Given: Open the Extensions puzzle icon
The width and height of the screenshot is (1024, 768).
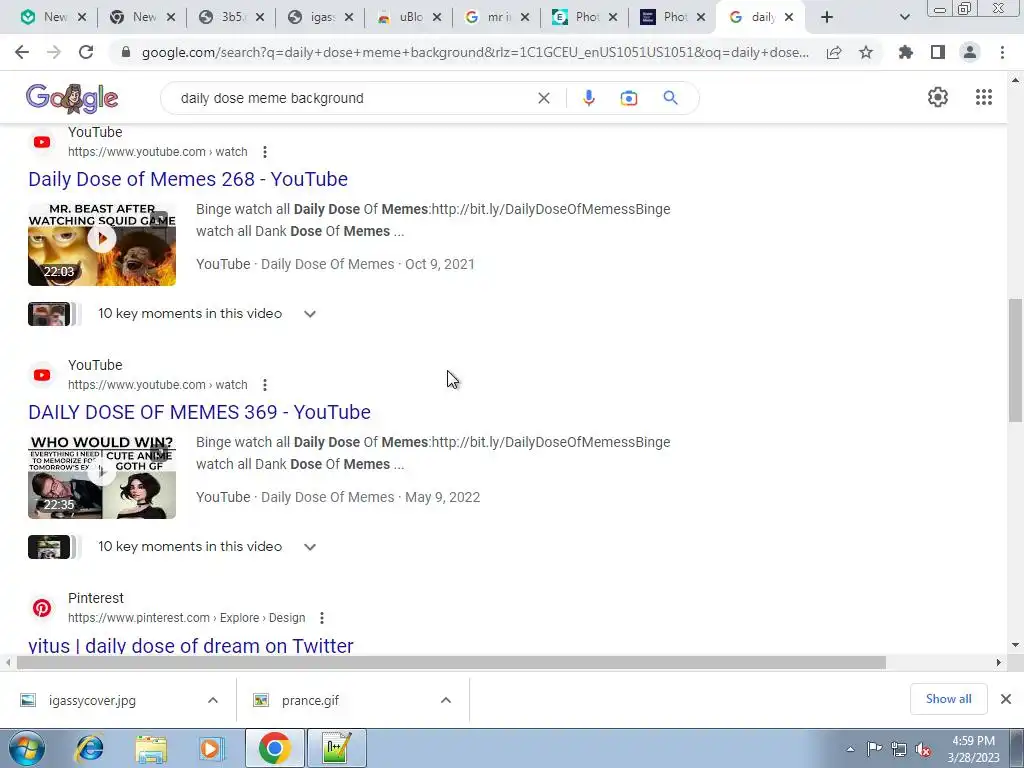Looking at the screenshot, I should (906, 52).
